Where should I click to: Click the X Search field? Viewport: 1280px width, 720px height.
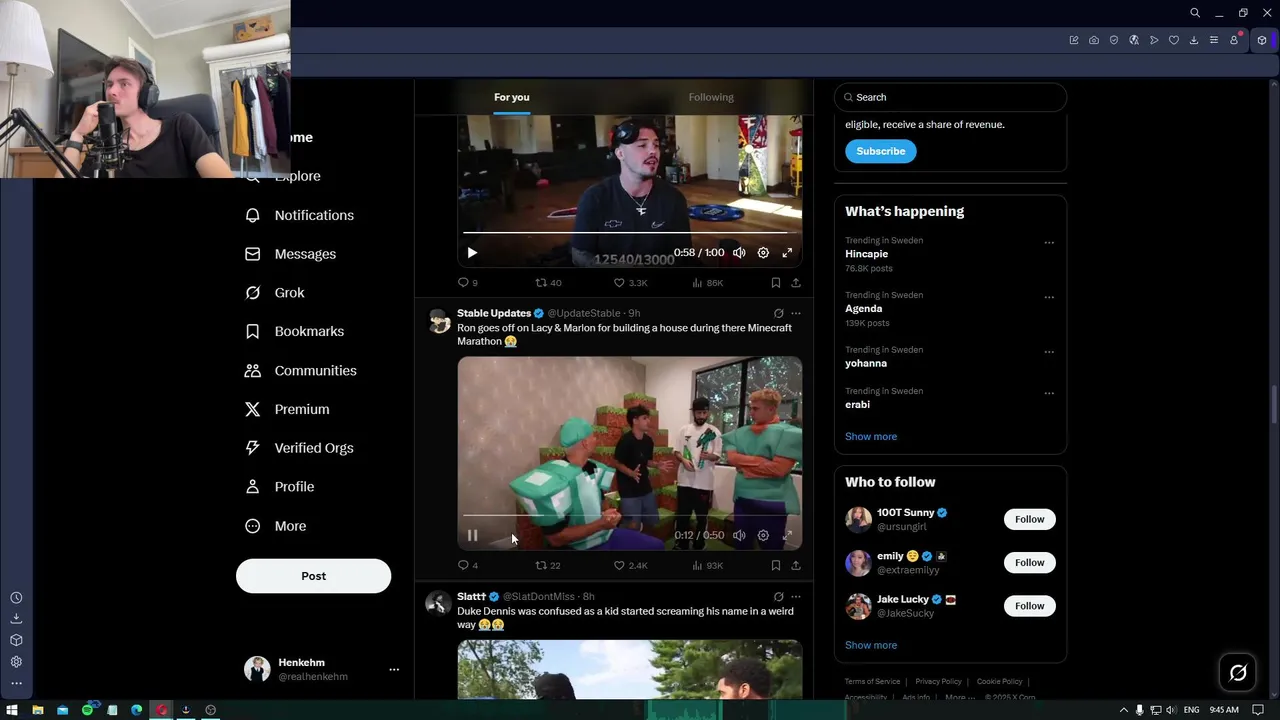click(950, 97)
